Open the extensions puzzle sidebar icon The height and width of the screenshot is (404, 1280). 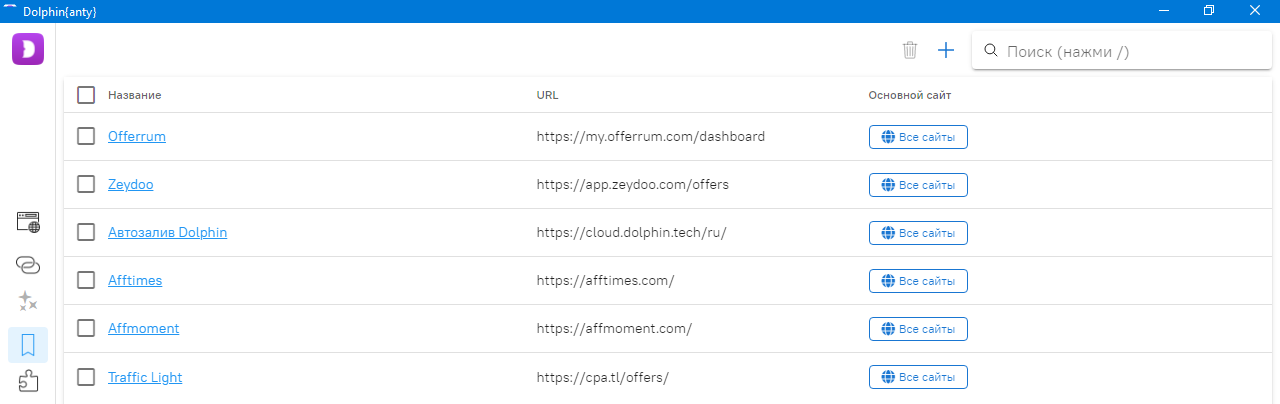pos(28,381)
